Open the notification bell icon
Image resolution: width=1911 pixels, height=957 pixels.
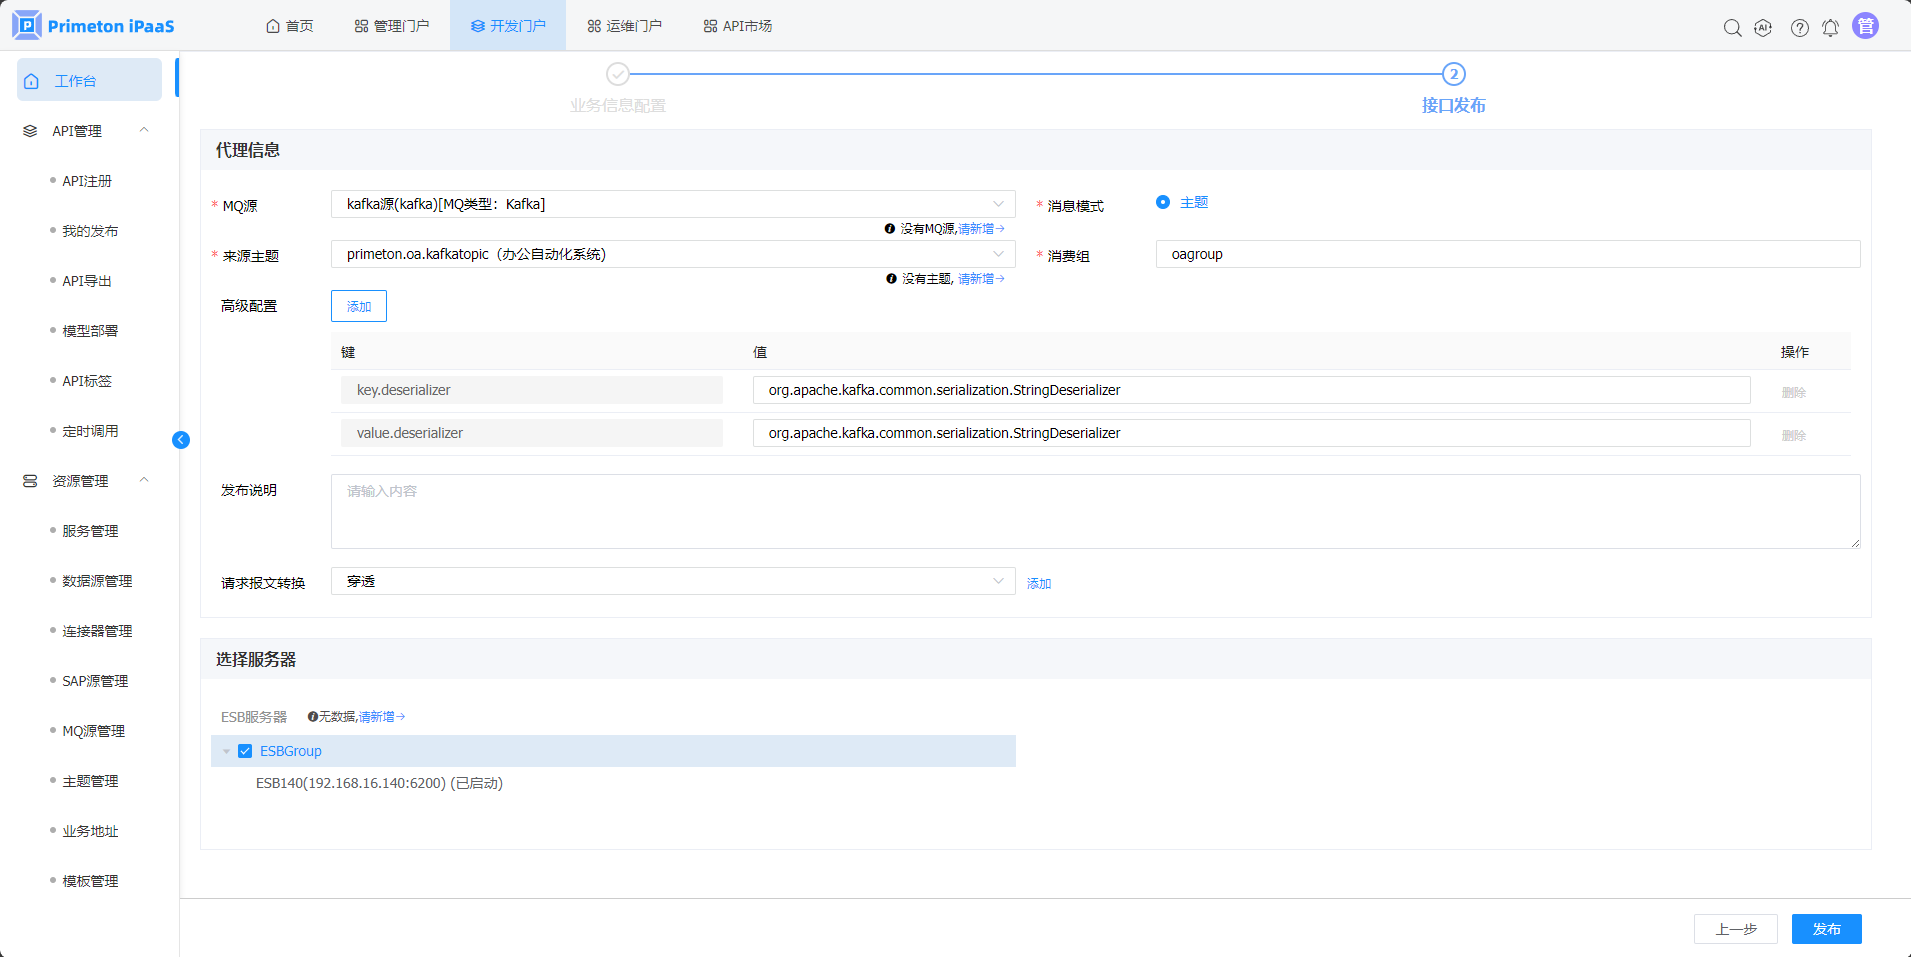[x=1830, y=28]
